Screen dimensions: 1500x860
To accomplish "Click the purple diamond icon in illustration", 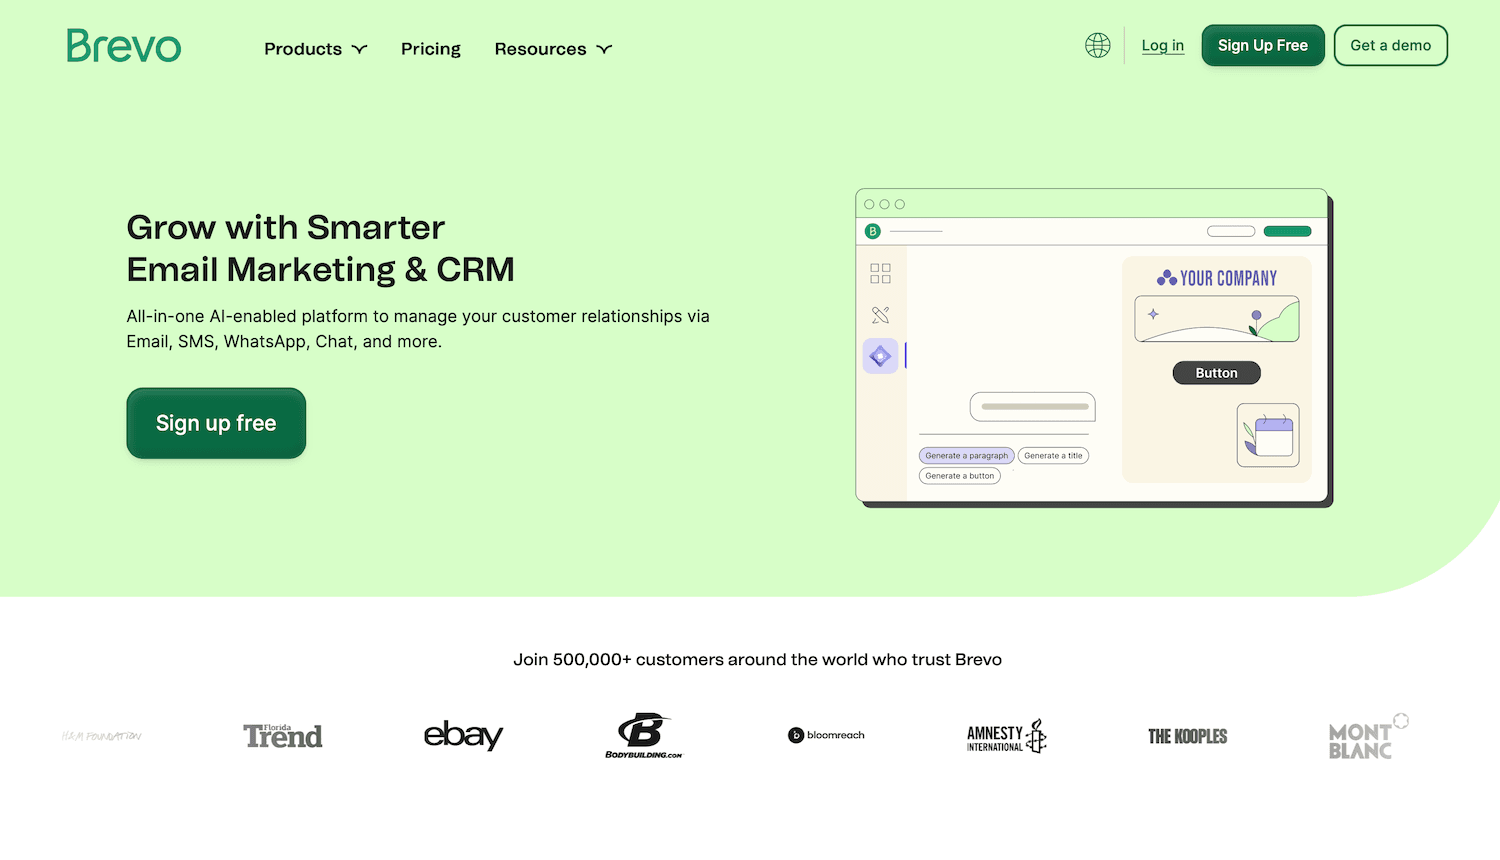I will tap(880, 356).
